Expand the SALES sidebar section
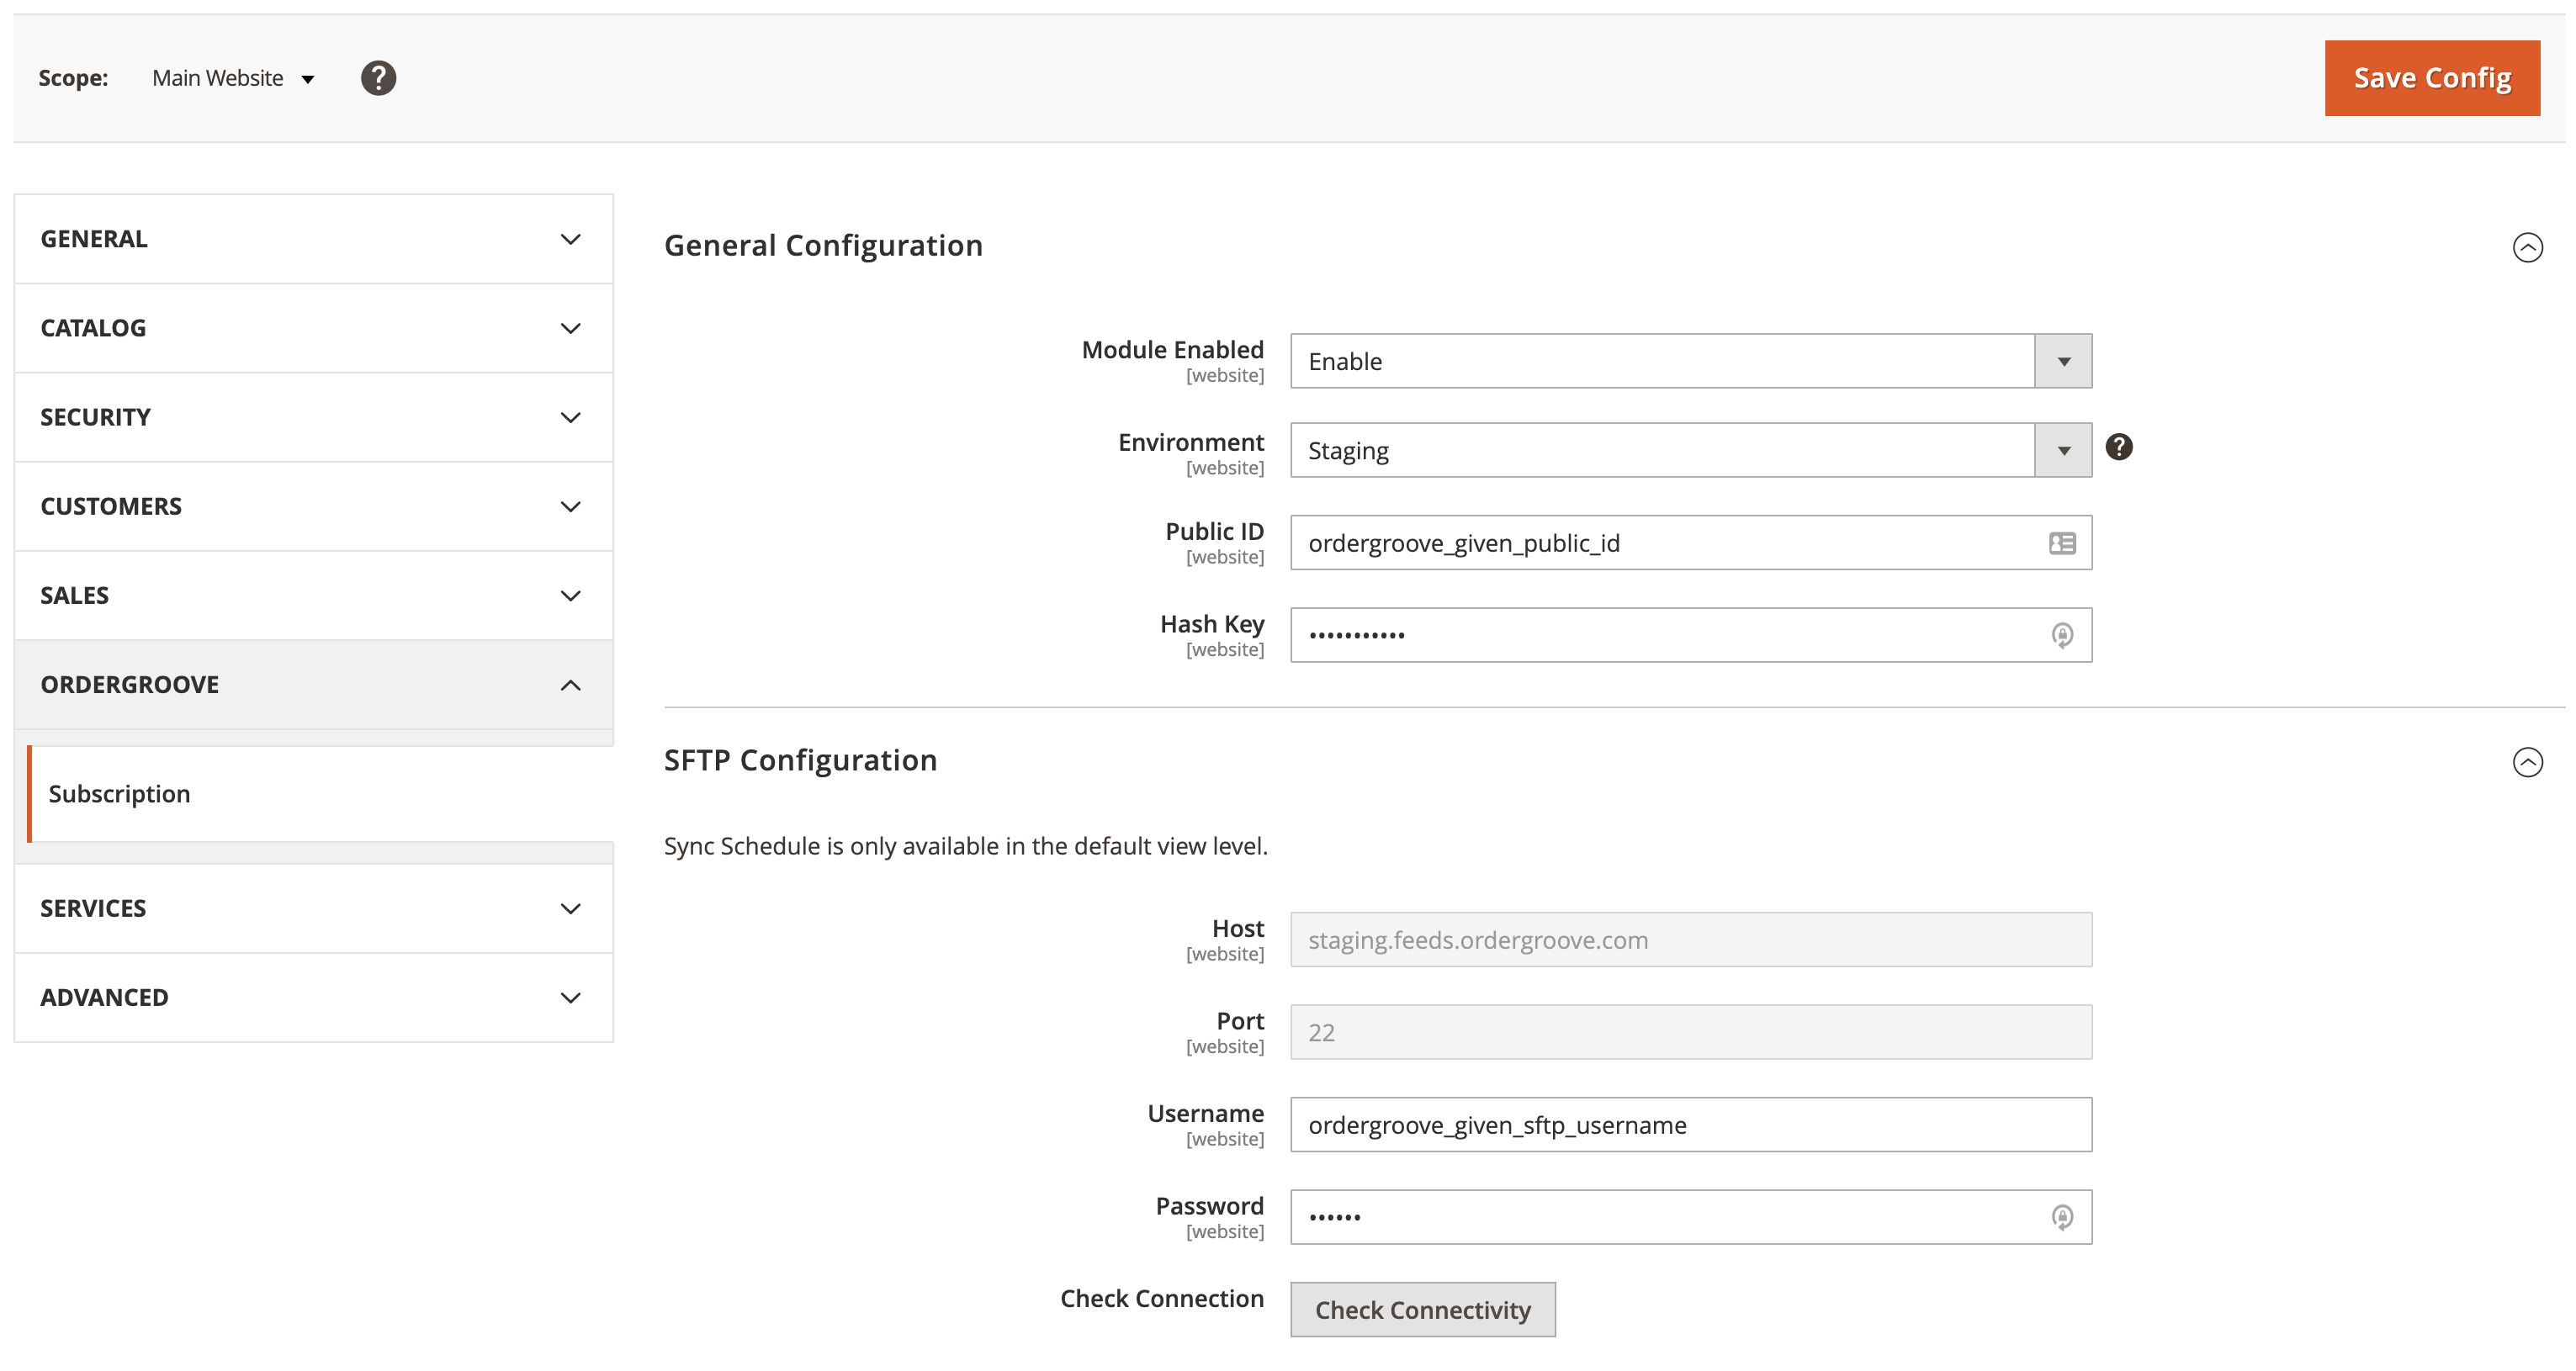Image resolution: width=2576 pixels, height=1371 pixels. (313, 596)
